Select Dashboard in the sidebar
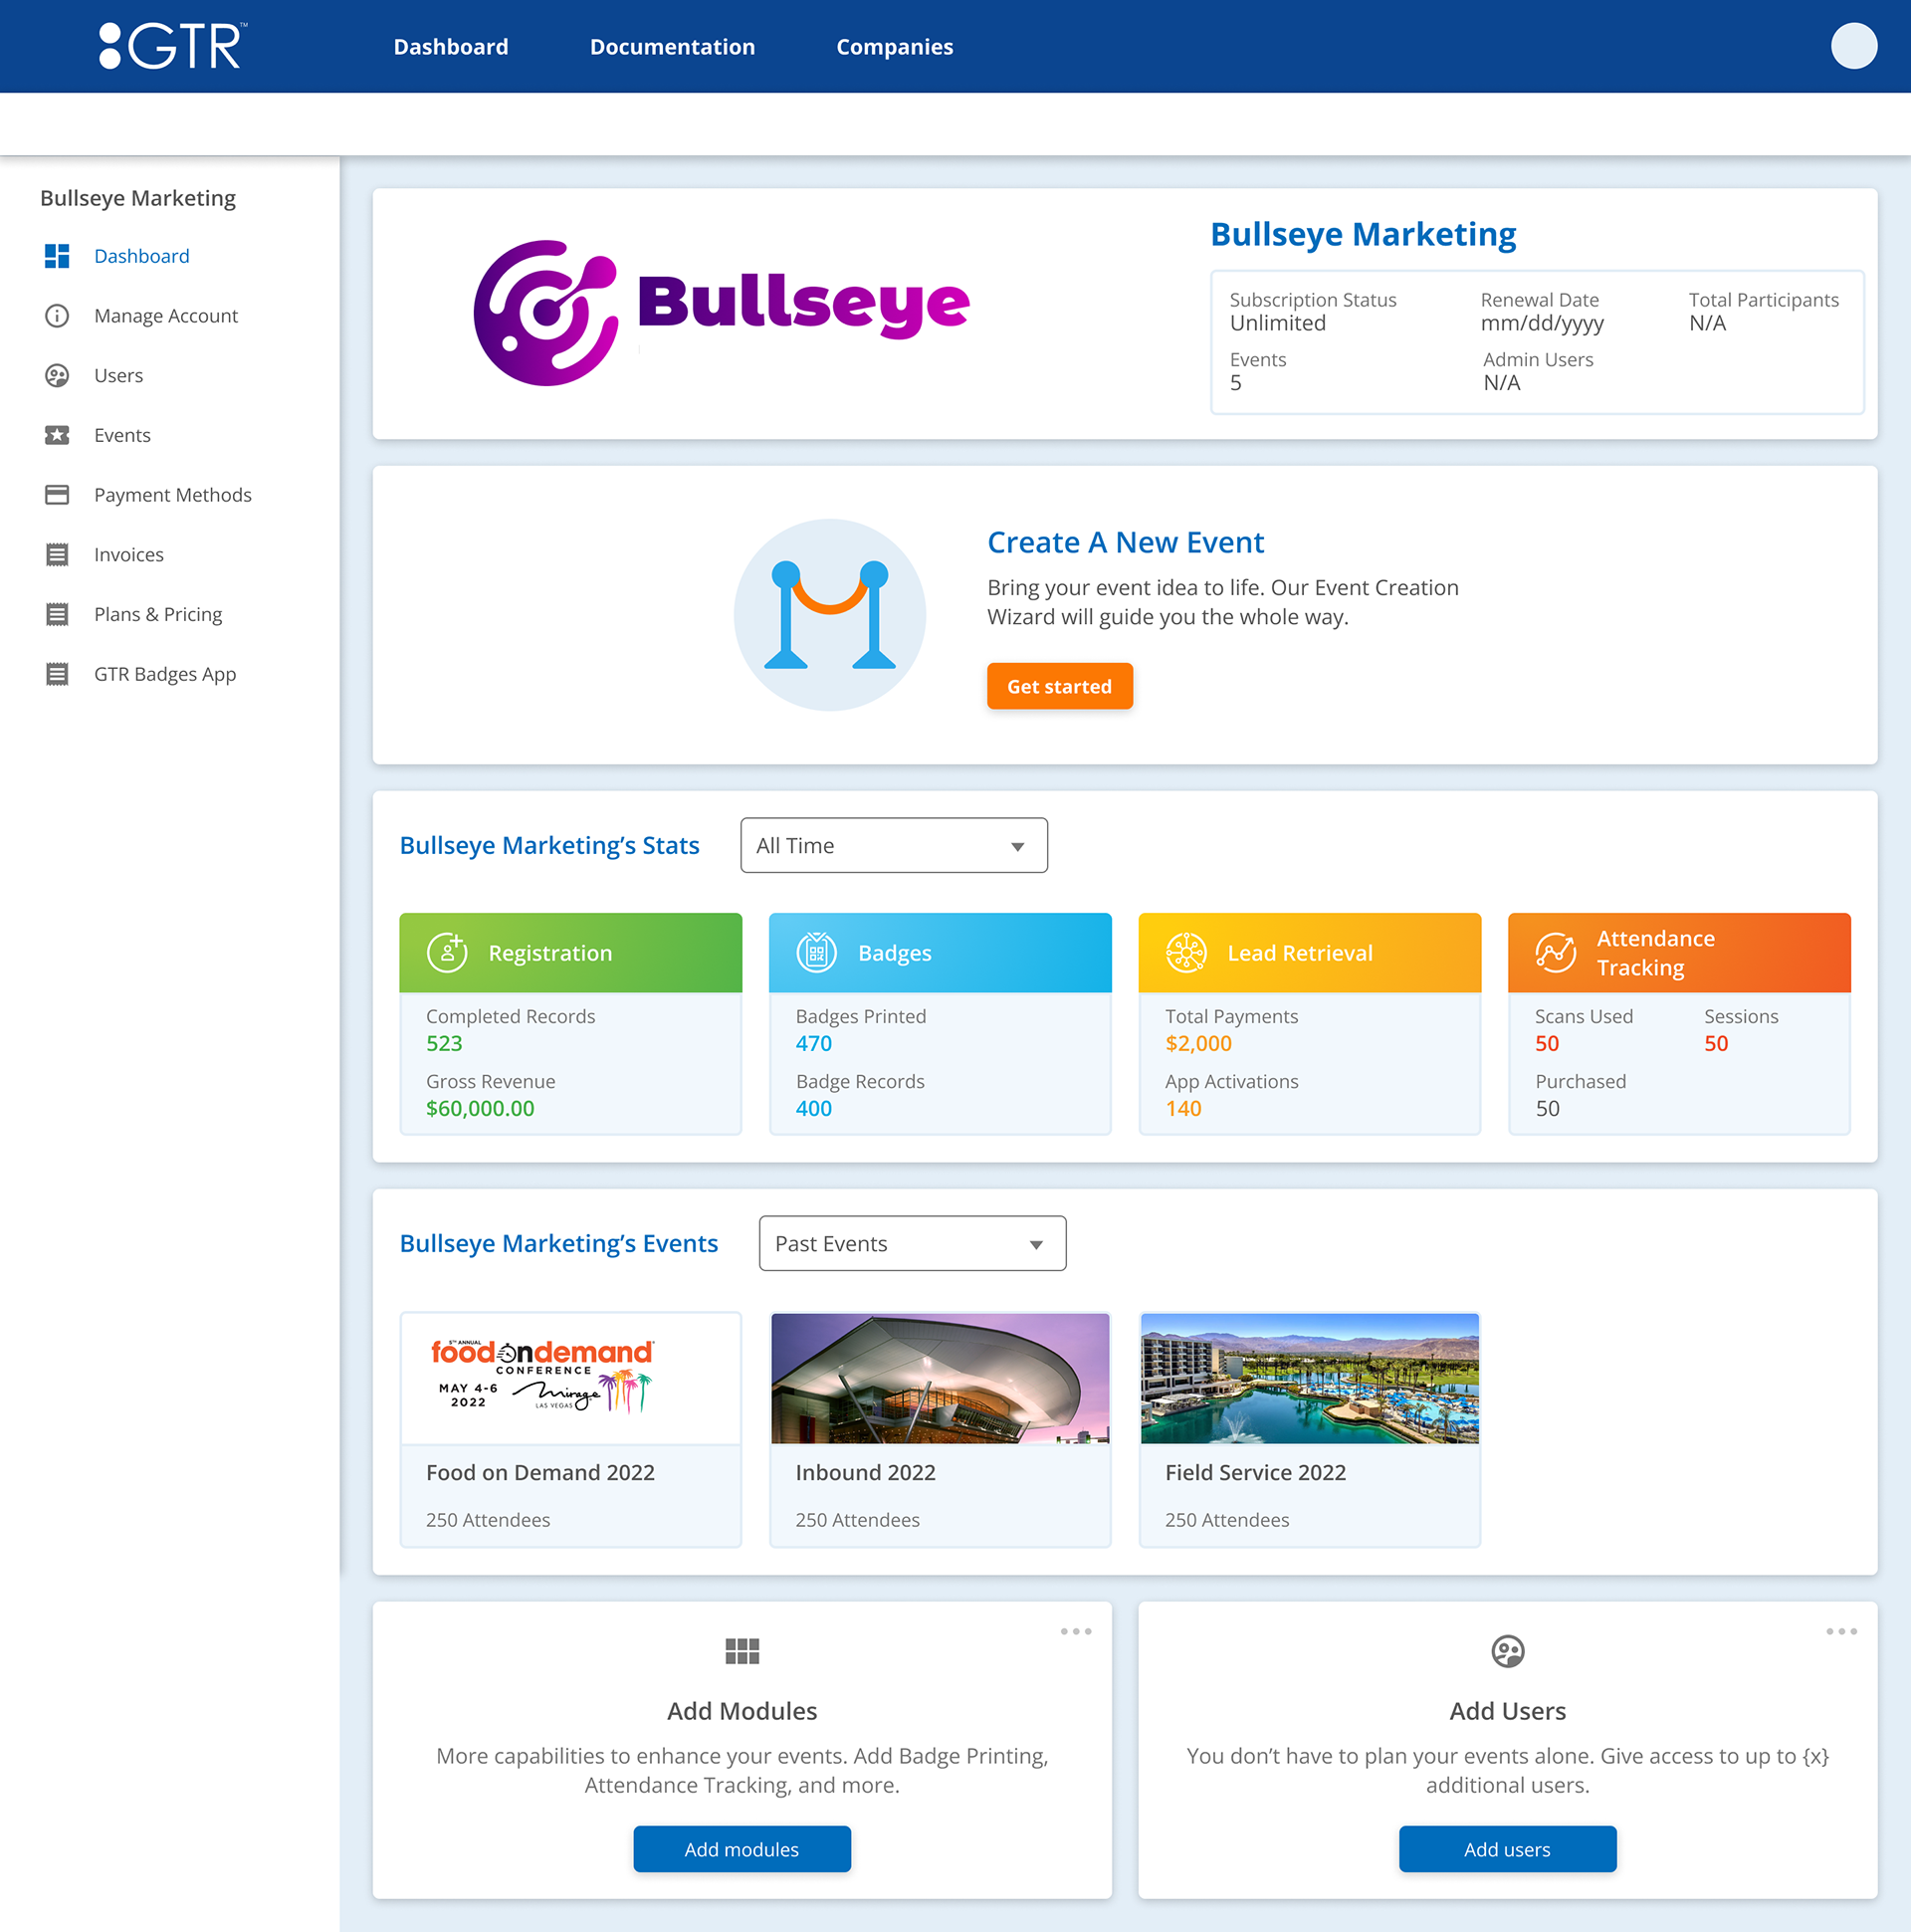The image size is (1911, 1932). 142,256
